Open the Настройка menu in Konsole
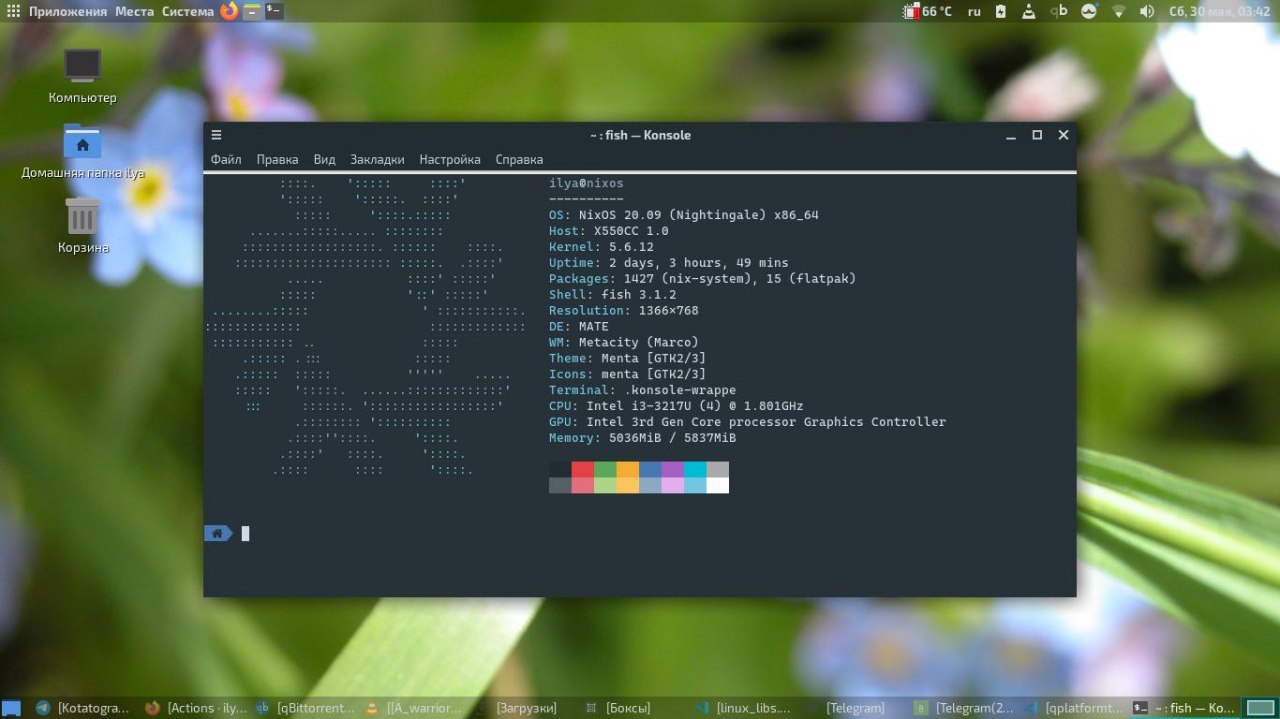This screenshot has width=1280, height=719. pos(450,159)
